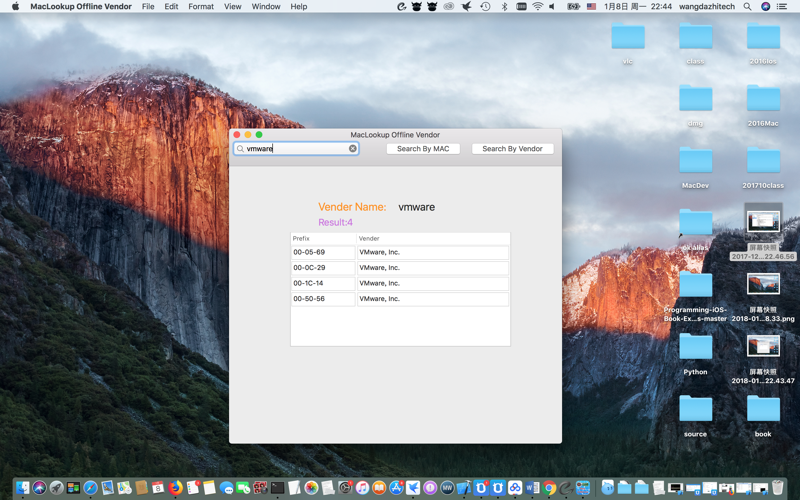The height and width of the screenshot is (500, 800).
Task: Open the Edit menu
Action: [171, 7]
